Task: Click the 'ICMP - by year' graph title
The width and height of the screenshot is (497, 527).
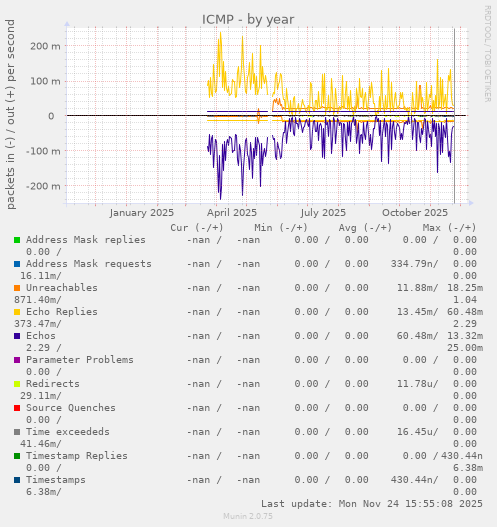Action: (x=248, y=19)
